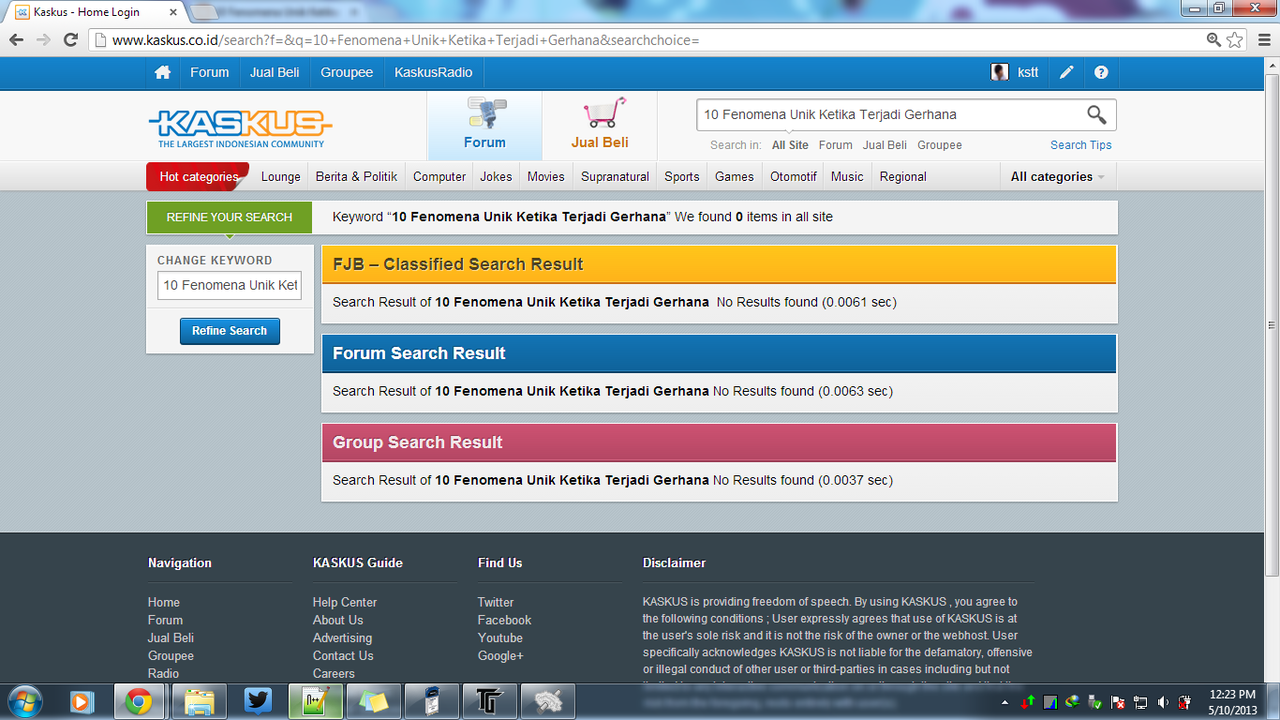Bookmark this page with the star icon
Image resolution: width=1280 pixels, height=720 pixels.
[x=1235, y=40]
